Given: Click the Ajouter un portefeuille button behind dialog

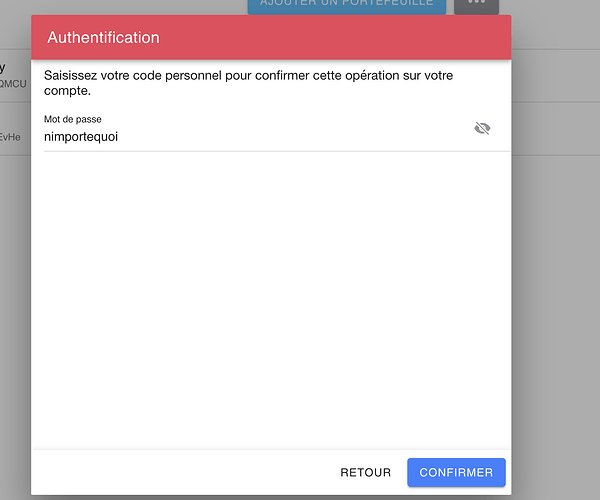Looking at the screenshot, I should click(346, 5).
